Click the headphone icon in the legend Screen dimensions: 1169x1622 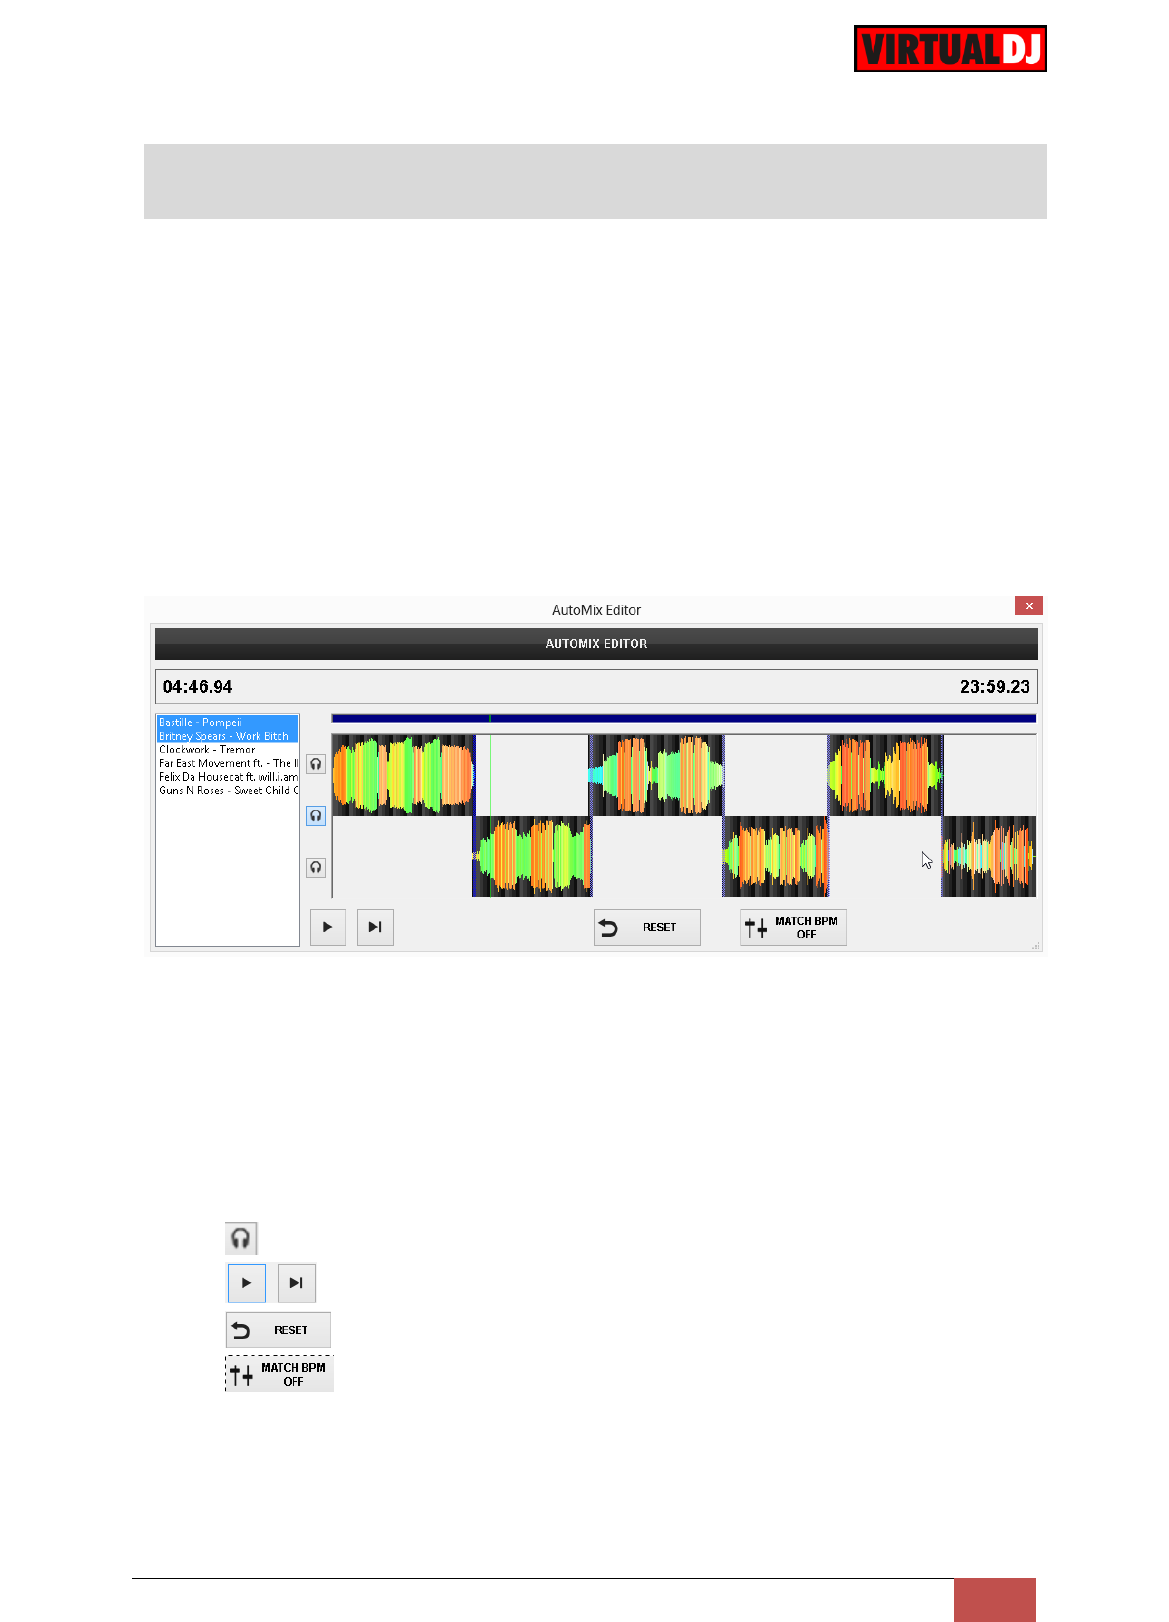pyautogui.click(x=241, y=1238)
